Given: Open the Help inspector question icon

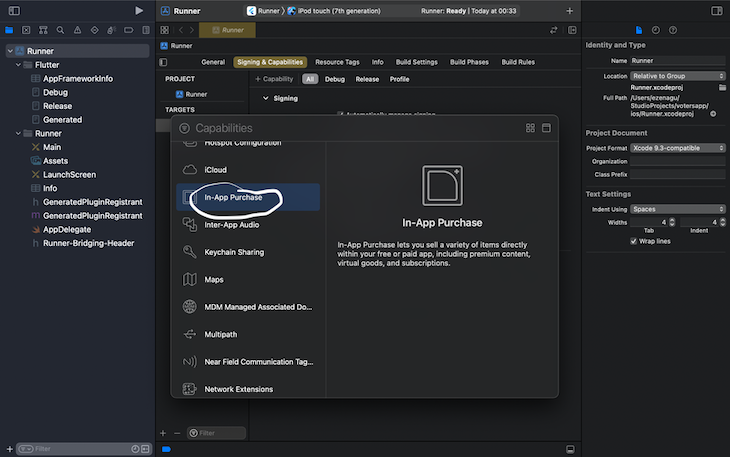Looking at the screenshot, I should pos(671,30).
